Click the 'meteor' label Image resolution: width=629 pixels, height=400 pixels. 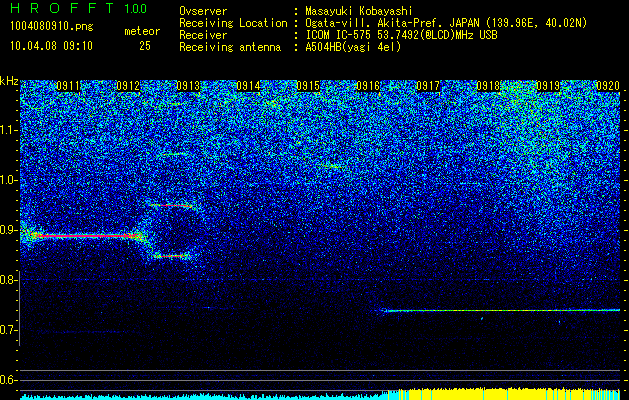pos(142,31)
